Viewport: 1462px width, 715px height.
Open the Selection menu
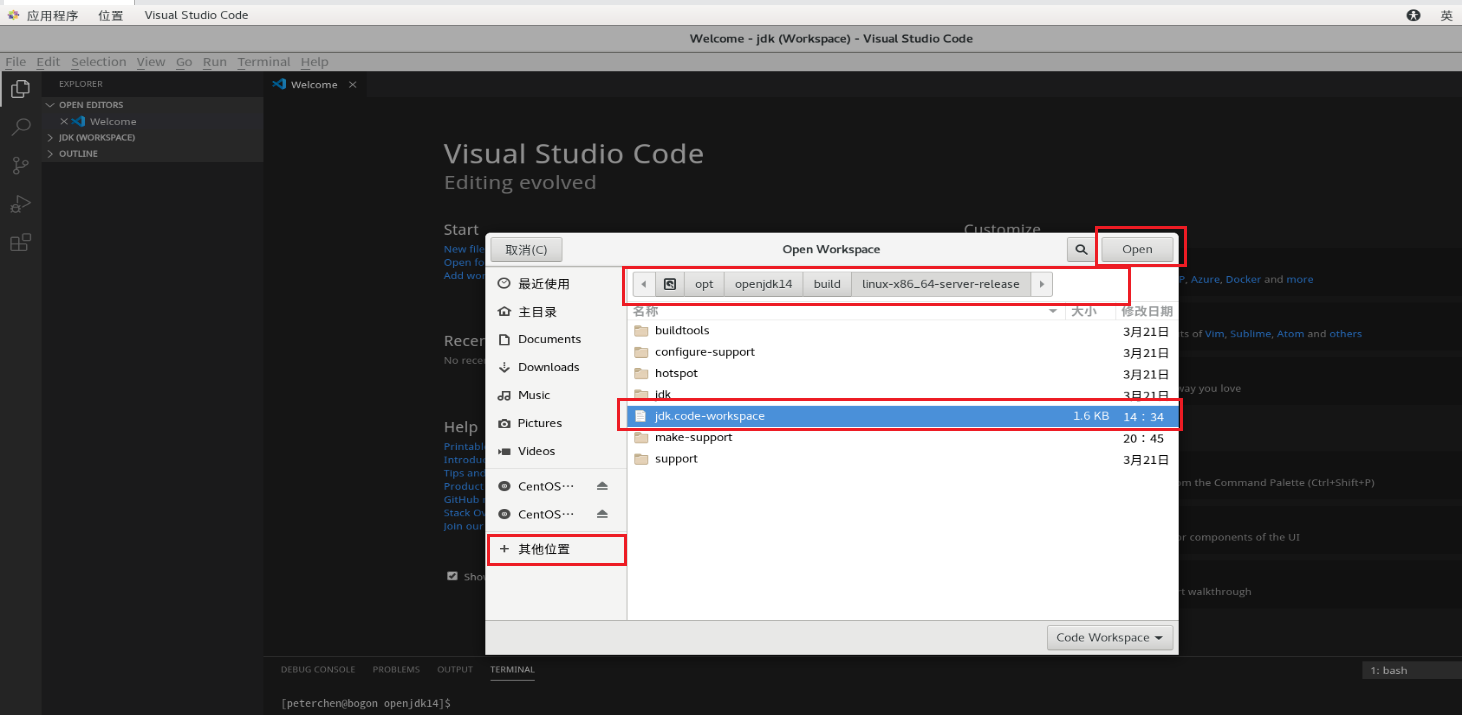[98, 62]
